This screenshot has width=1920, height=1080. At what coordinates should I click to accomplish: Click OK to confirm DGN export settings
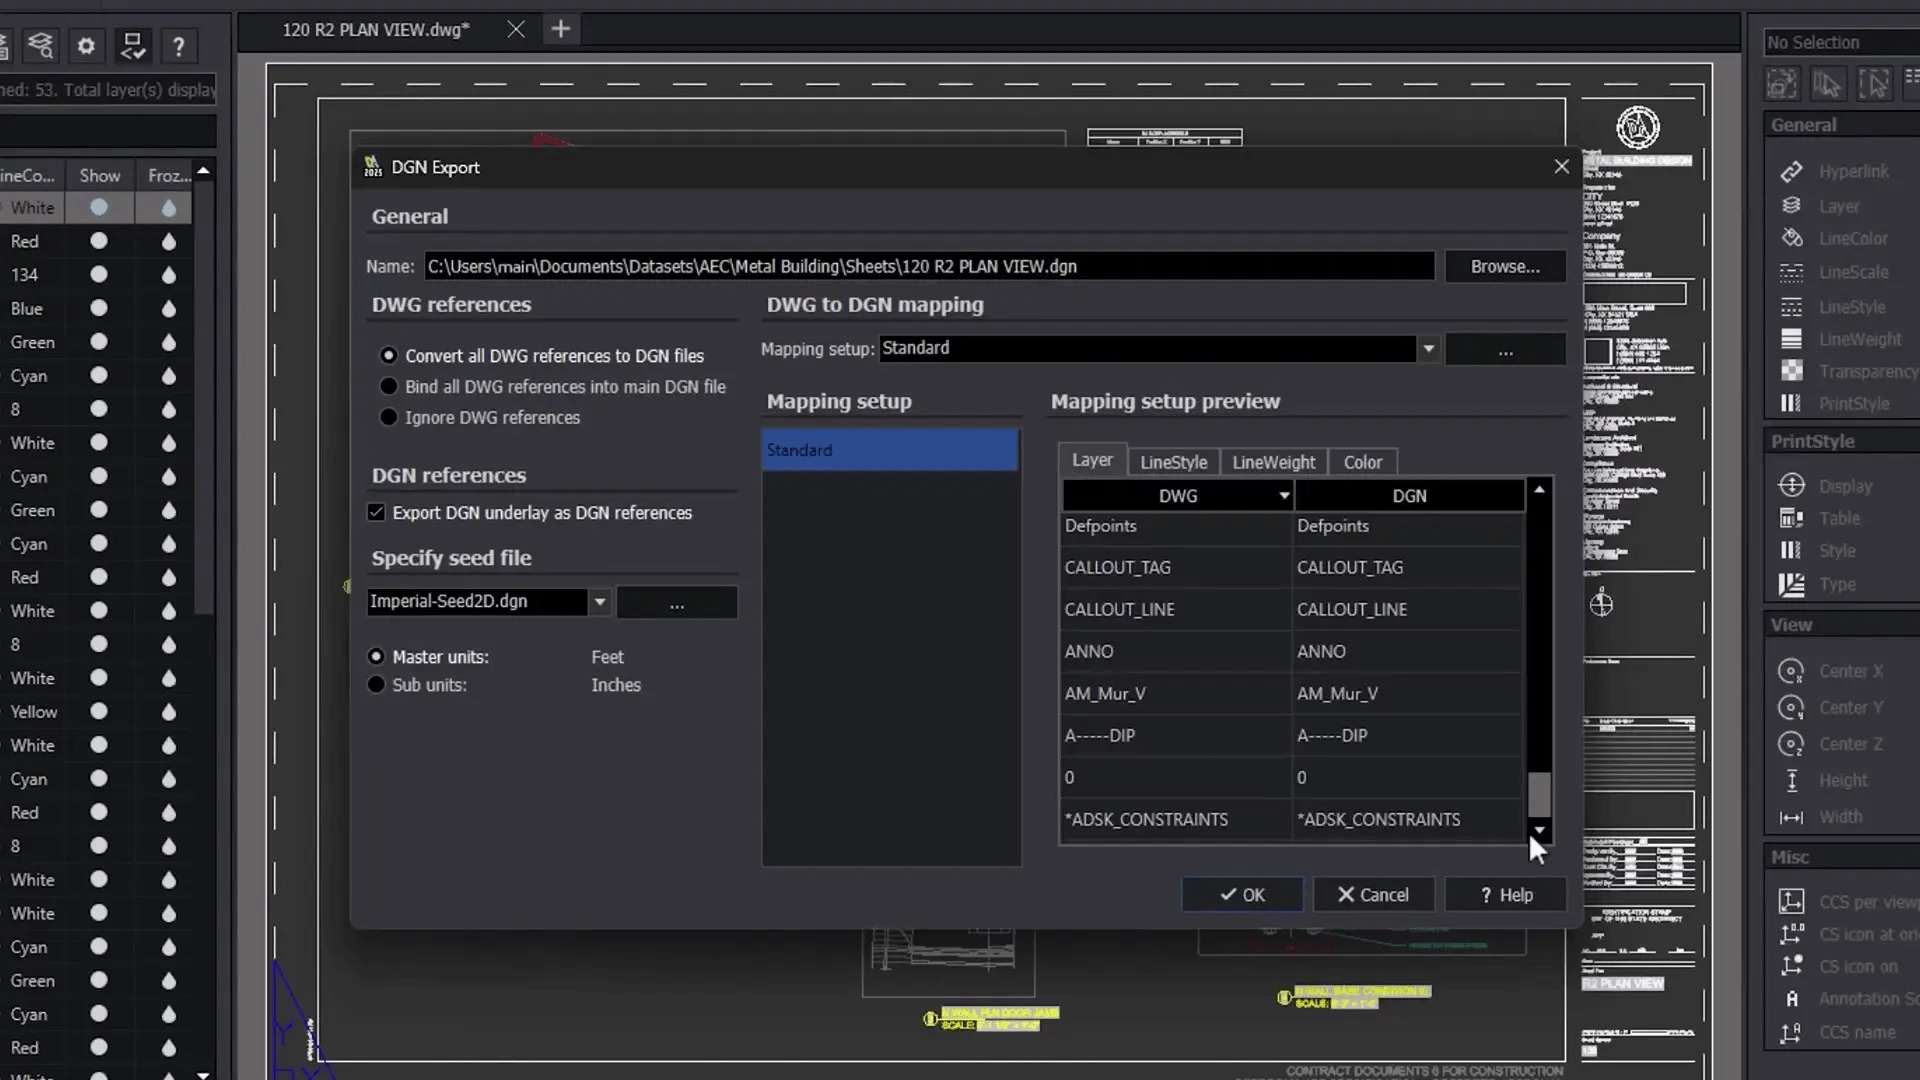[x=1242, y=894]
